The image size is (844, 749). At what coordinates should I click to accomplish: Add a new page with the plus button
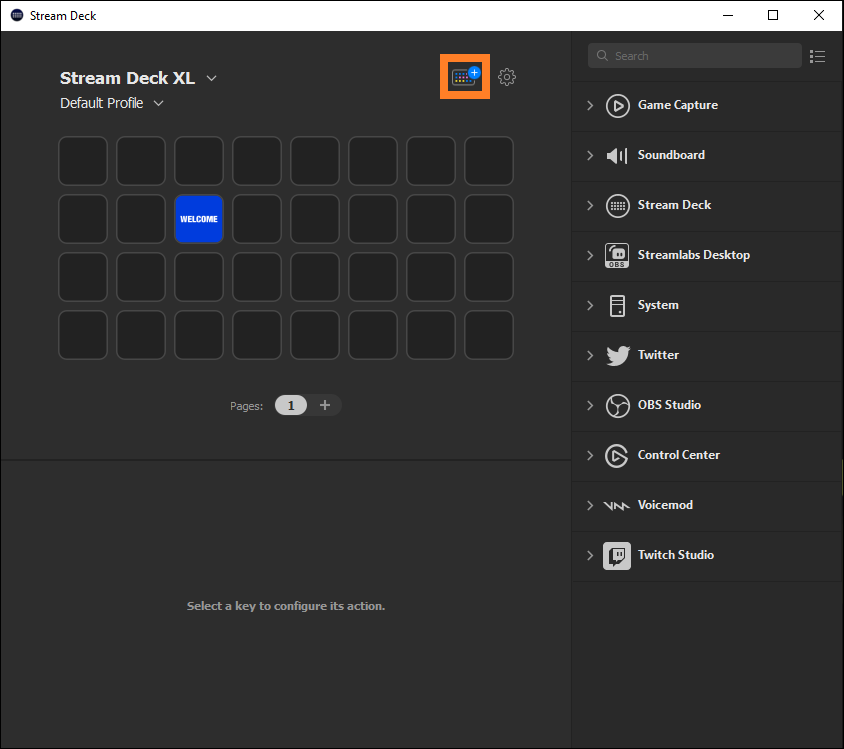pyautogui.click(x=325, y=405)
